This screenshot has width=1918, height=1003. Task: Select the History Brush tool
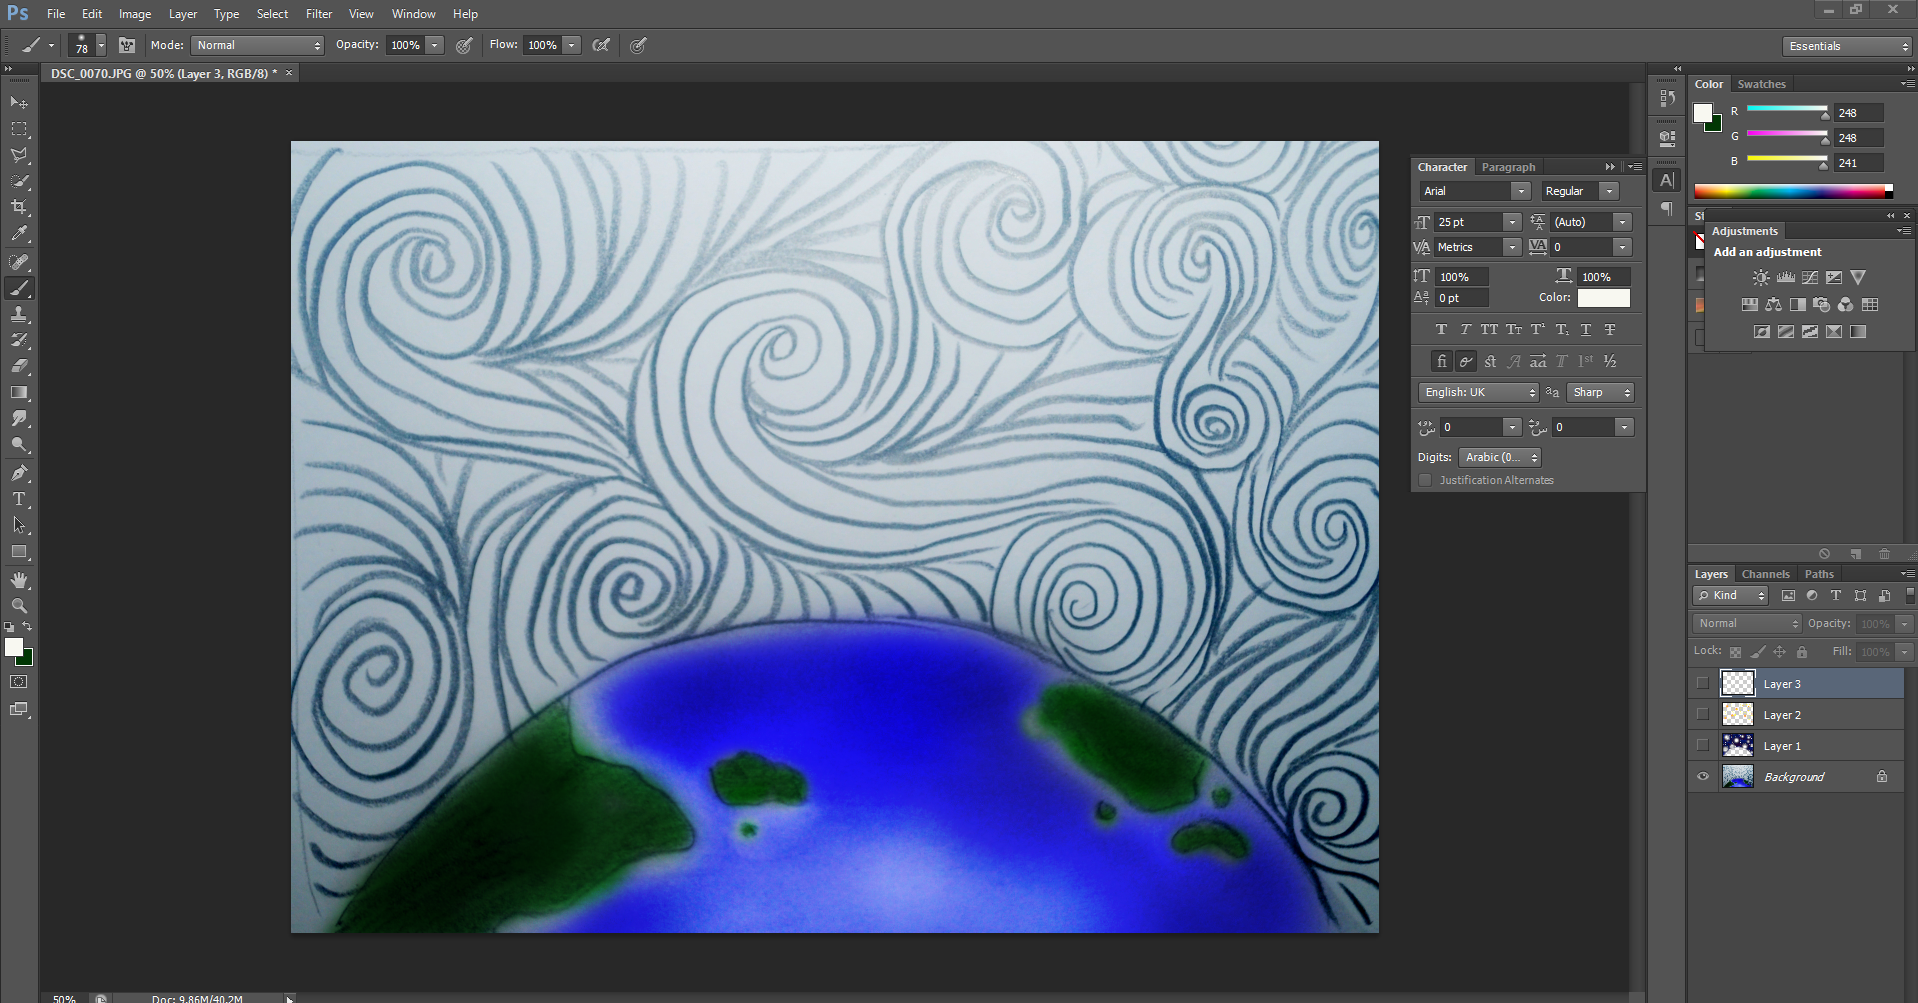pos(19,340)
